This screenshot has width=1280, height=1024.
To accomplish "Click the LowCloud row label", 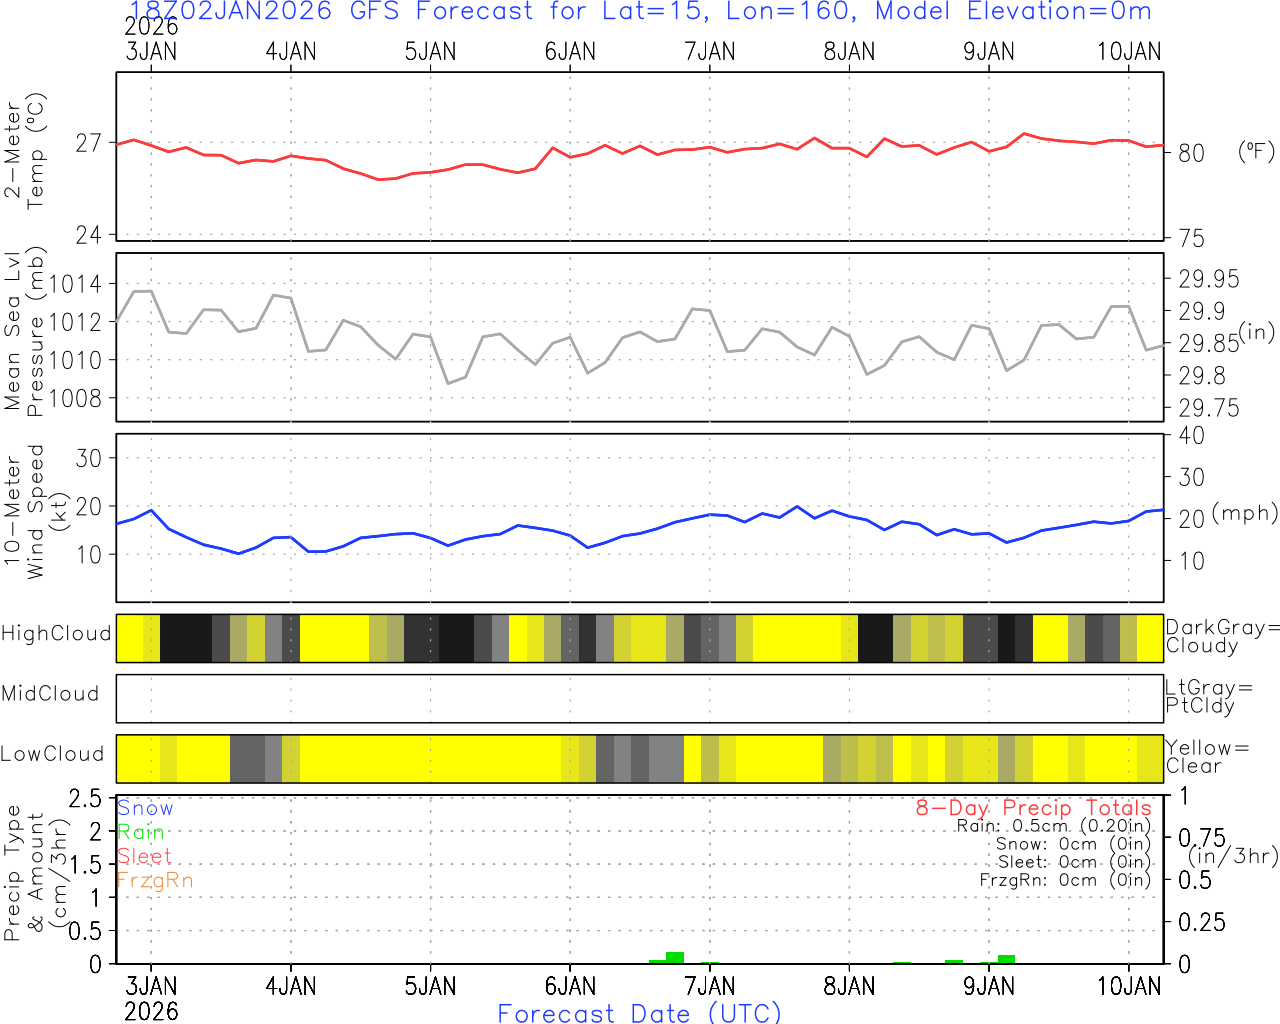I will [52, 755].
